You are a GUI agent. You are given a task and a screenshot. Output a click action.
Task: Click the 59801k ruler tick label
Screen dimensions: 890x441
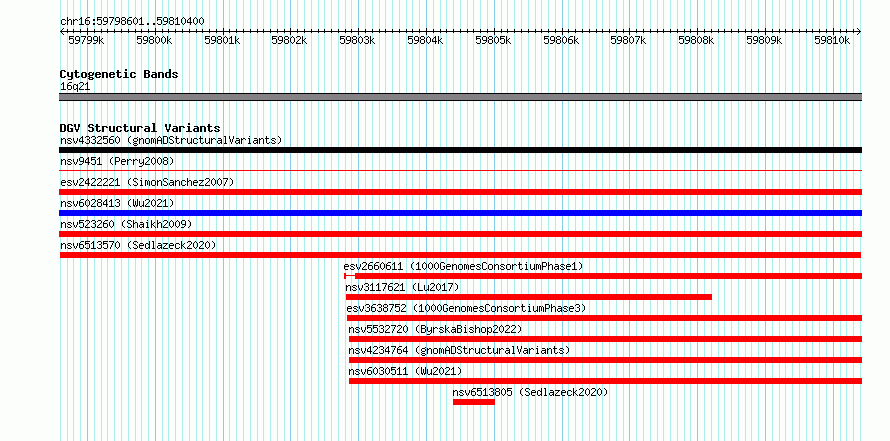pos(222,40)
